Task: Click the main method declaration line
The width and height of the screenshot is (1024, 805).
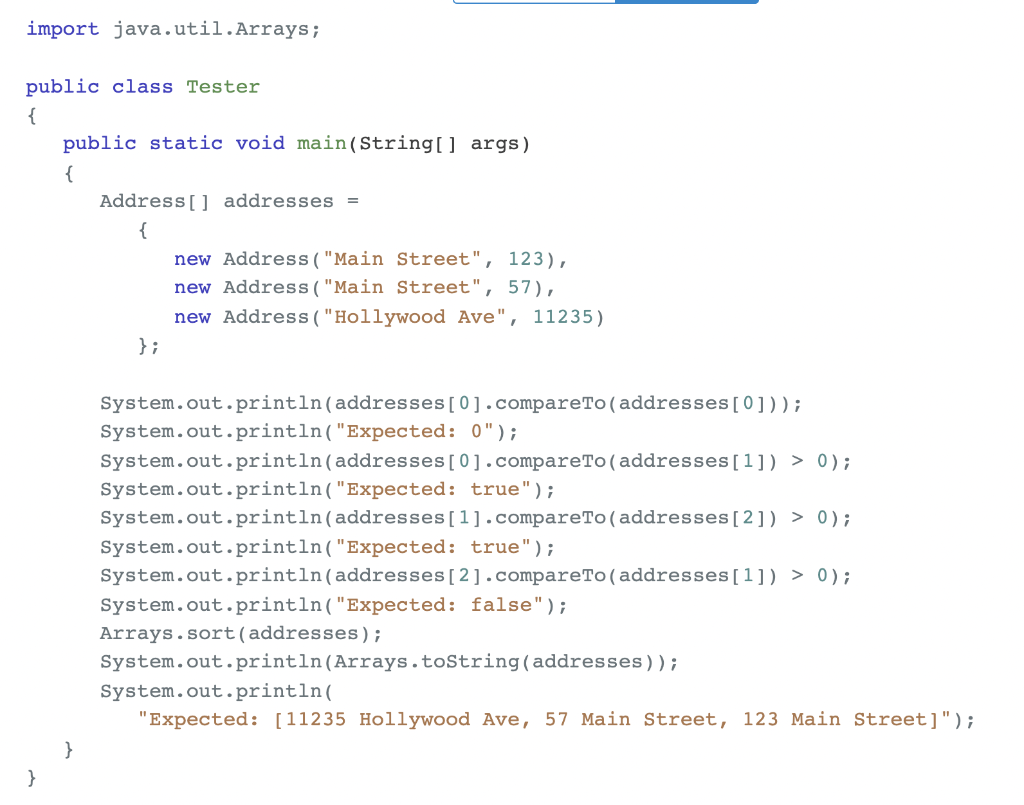Action: pyautogui.click(x=295, y=143)
